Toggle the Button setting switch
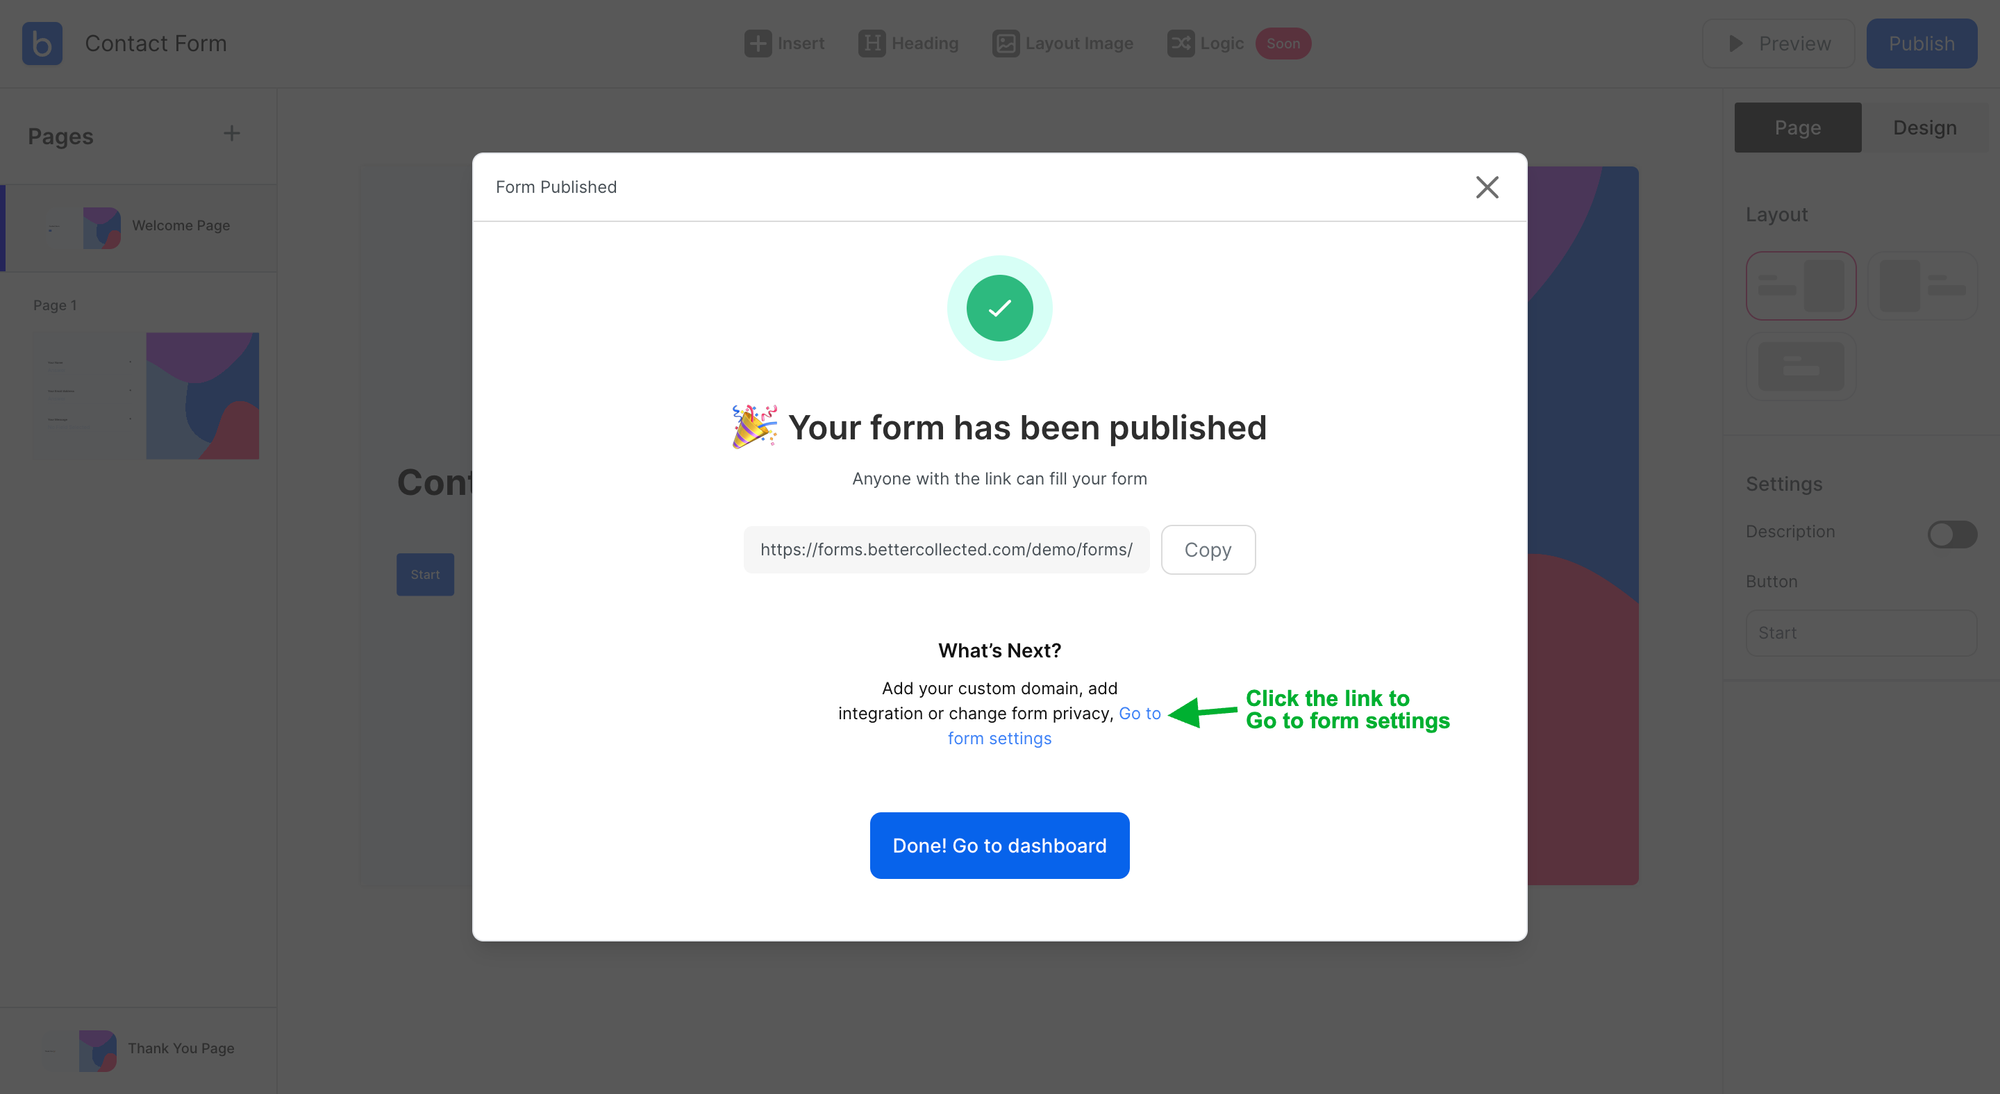Screen dimensions: 2000x1094 (1952, 582)
